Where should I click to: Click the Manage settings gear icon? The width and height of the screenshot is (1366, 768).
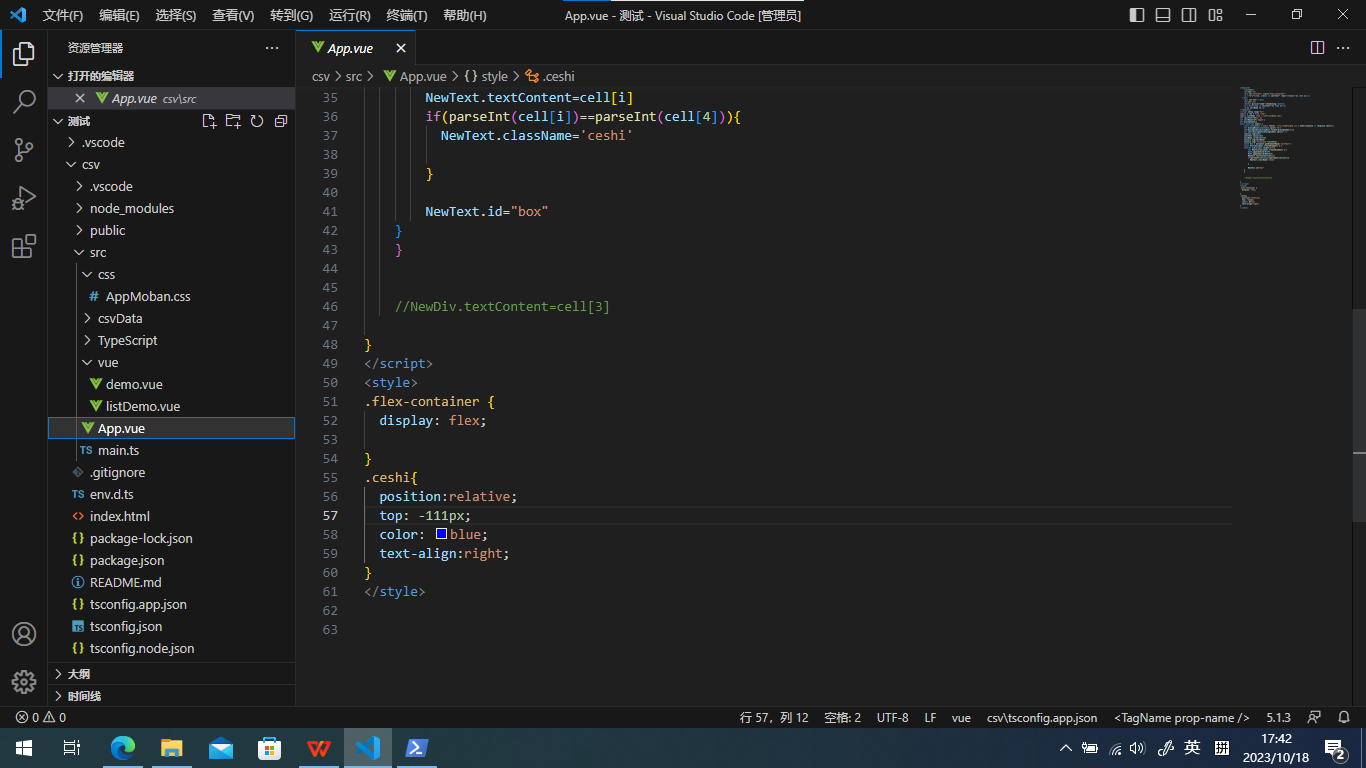pos(24,682)
